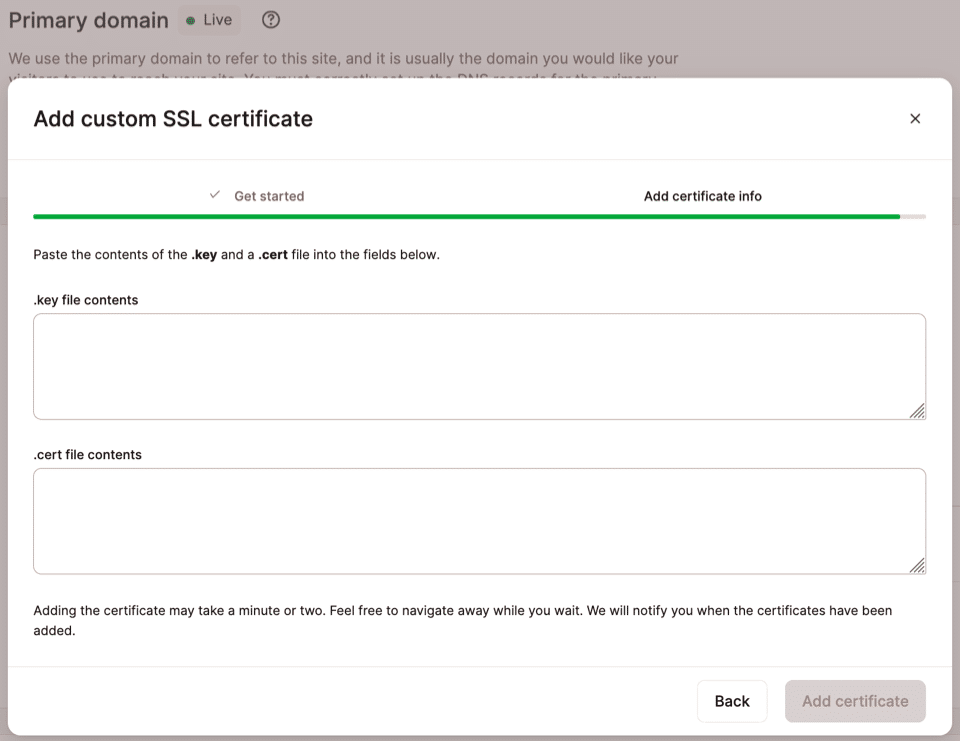Submit with the Add certificate button
Screen dimensions: 960x741
(855, 701)
